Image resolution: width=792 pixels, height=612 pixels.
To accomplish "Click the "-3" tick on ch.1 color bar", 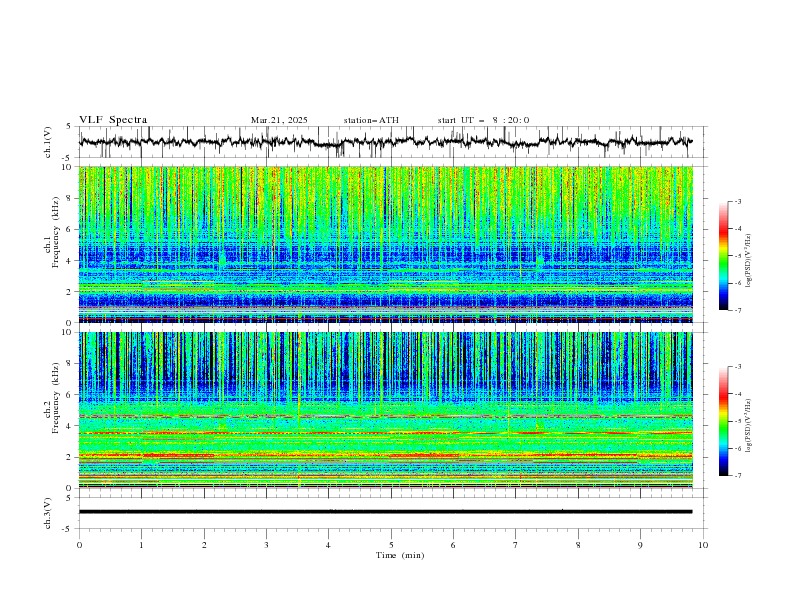I will pyautogui.click(x=737, y=201).
